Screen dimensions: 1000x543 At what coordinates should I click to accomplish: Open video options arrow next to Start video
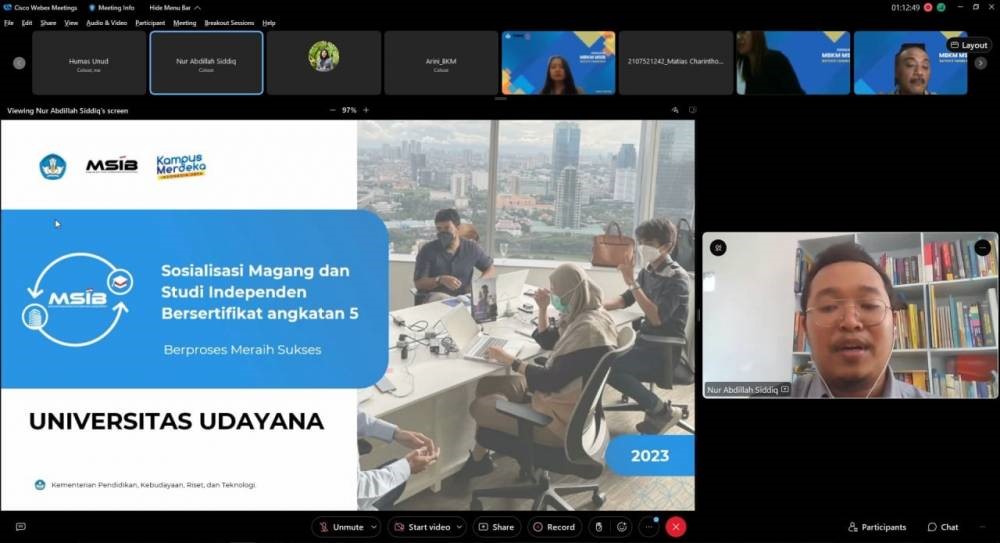[459, 527]
